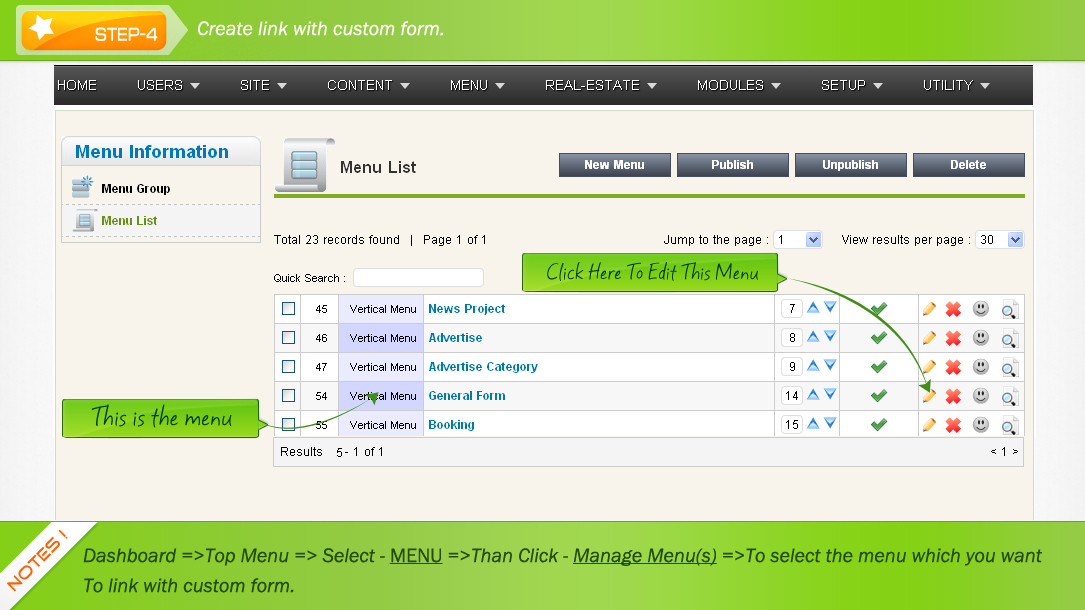Move News Project down with blue arrow

830,308
